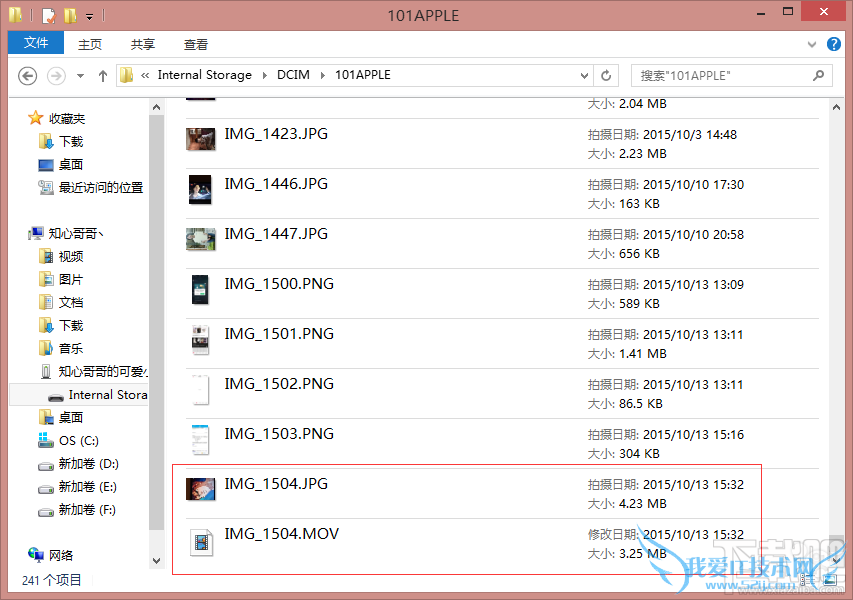Open recent locations dropdown arrow
The width and height of the screenshot is (853, 600).
click(x=81, y=76)
